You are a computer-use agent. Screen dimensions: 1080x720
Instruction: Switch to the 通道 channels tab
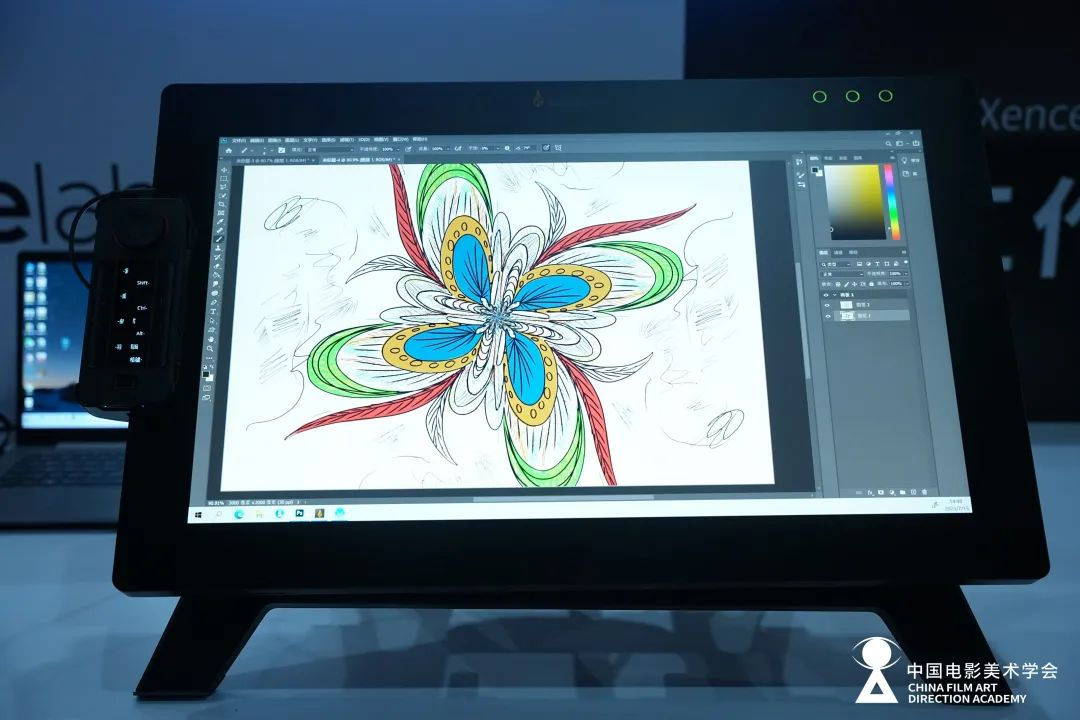838,252
